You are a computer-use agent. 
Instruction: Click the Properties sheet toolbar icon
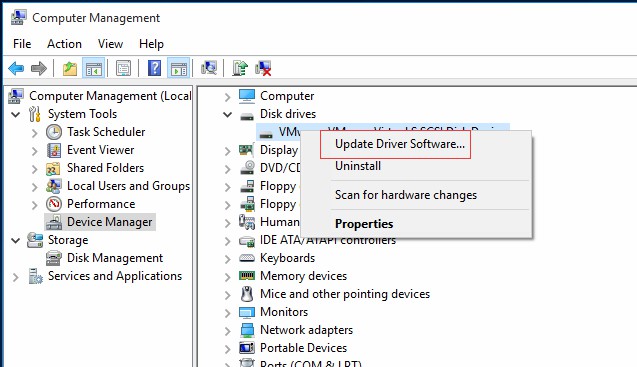tap(124, 68)
